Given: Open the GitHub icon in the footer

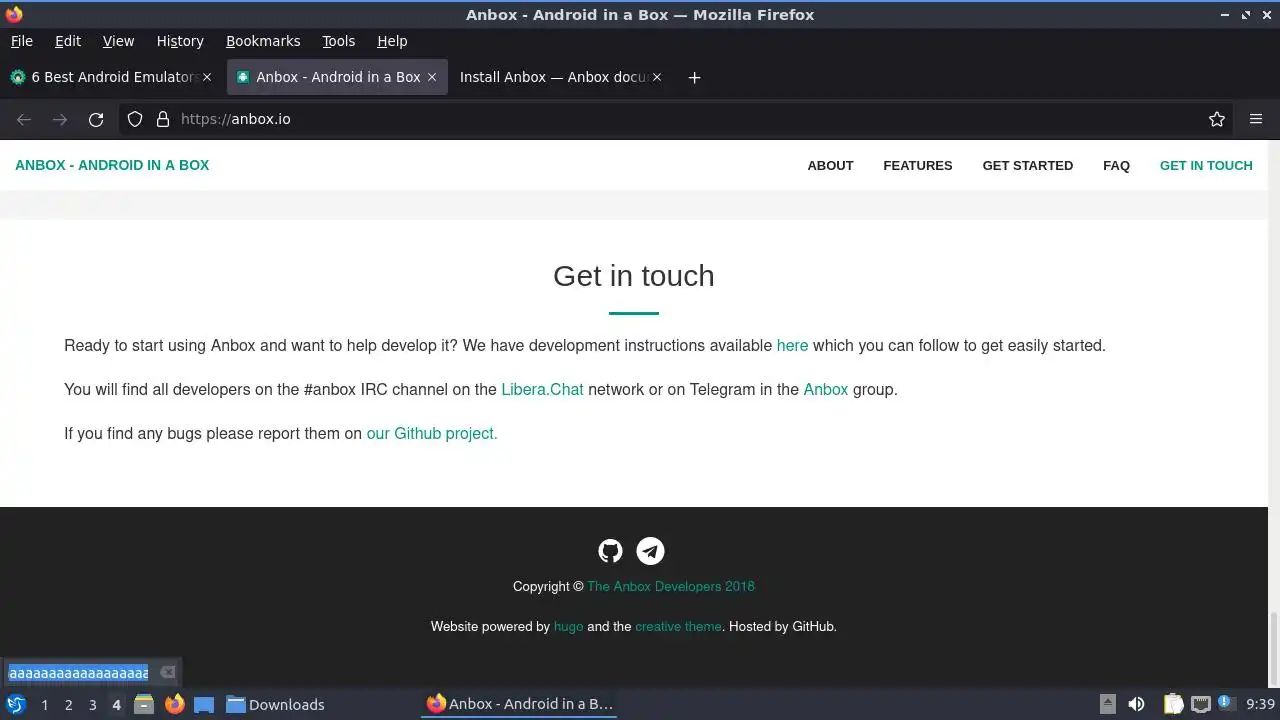Looking at the screenshot, I should 610,551.
